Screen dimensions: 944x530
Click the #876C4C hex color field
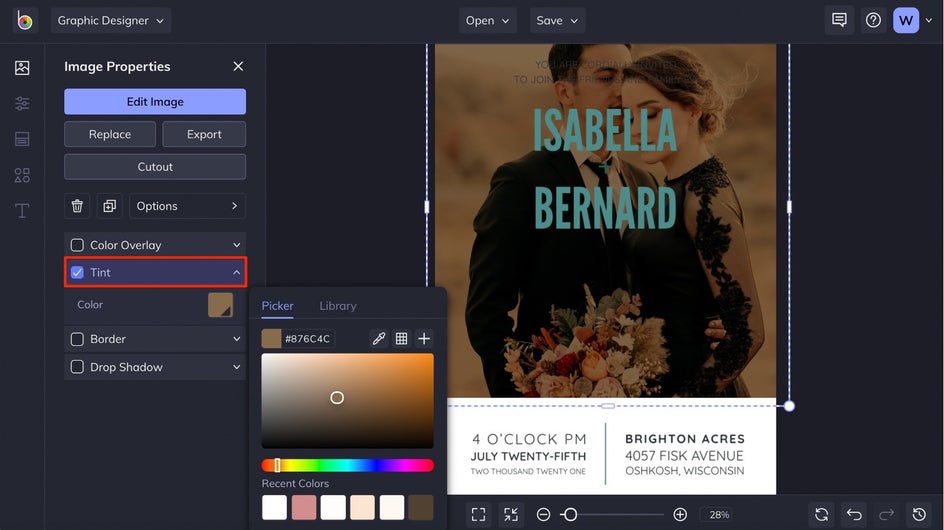tap(308, 338)
